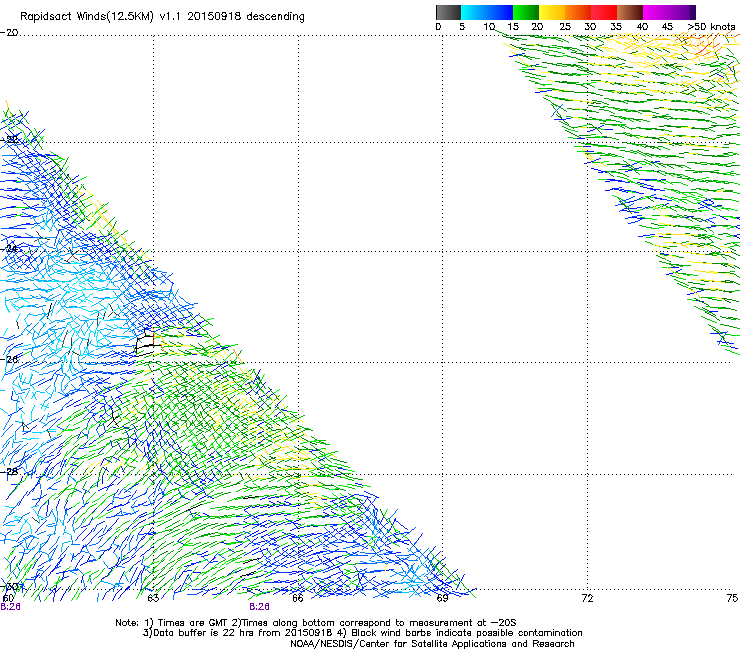Click the '5' label under the color legend
740x650 pixels.
point(462,27)
